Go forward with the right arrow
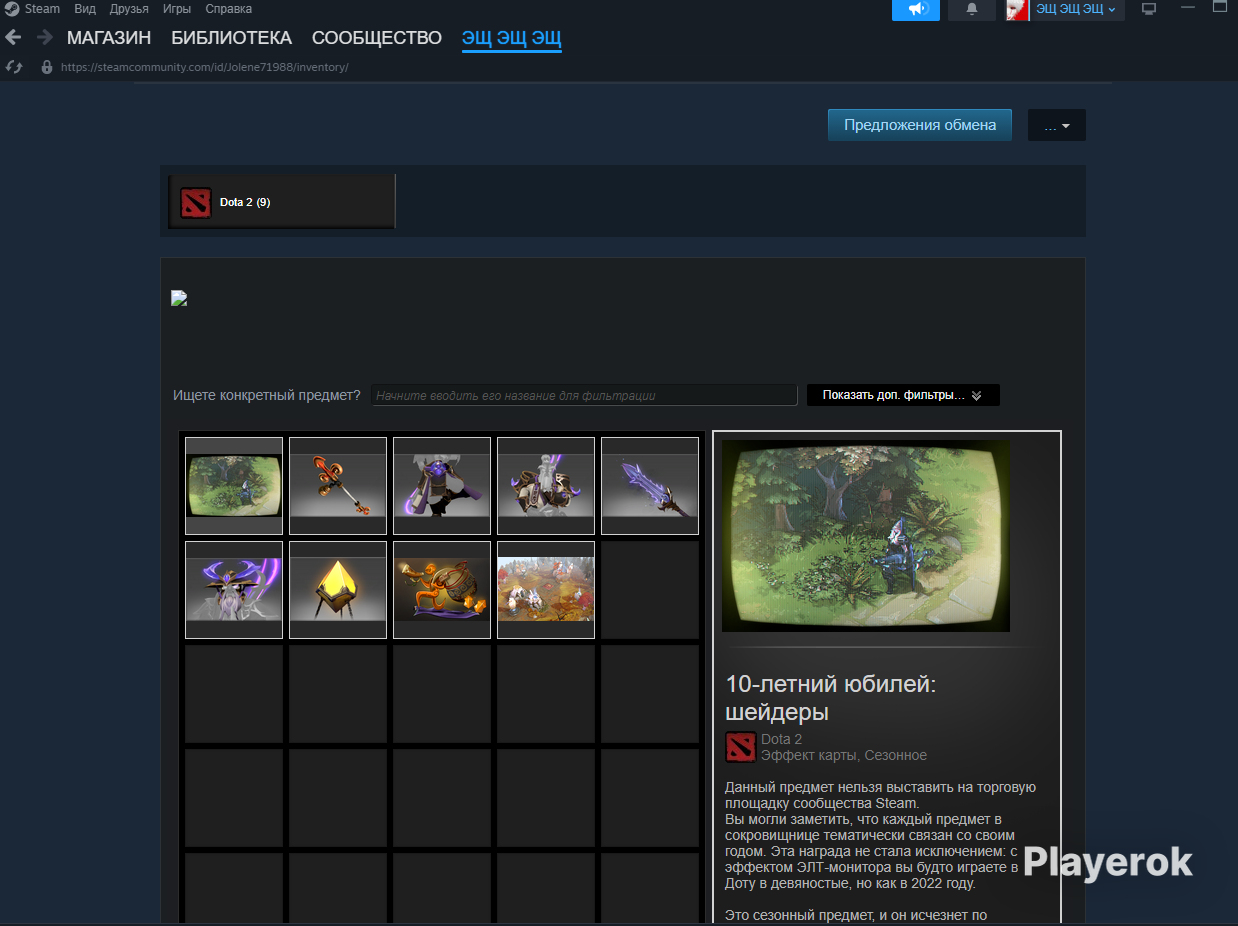The width and height of the screenshot is (1238, 926). coord(44,37)
